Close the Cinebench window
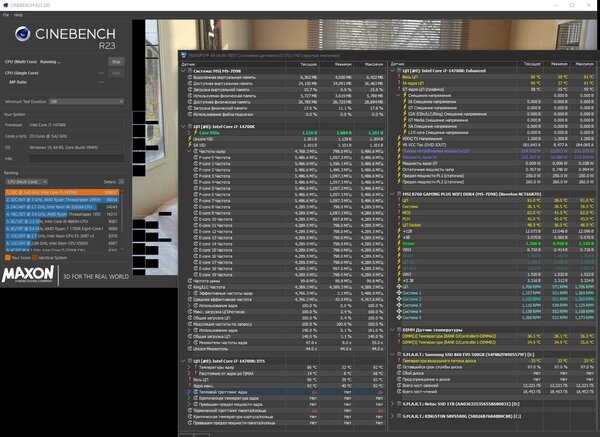 coord(589,5)
